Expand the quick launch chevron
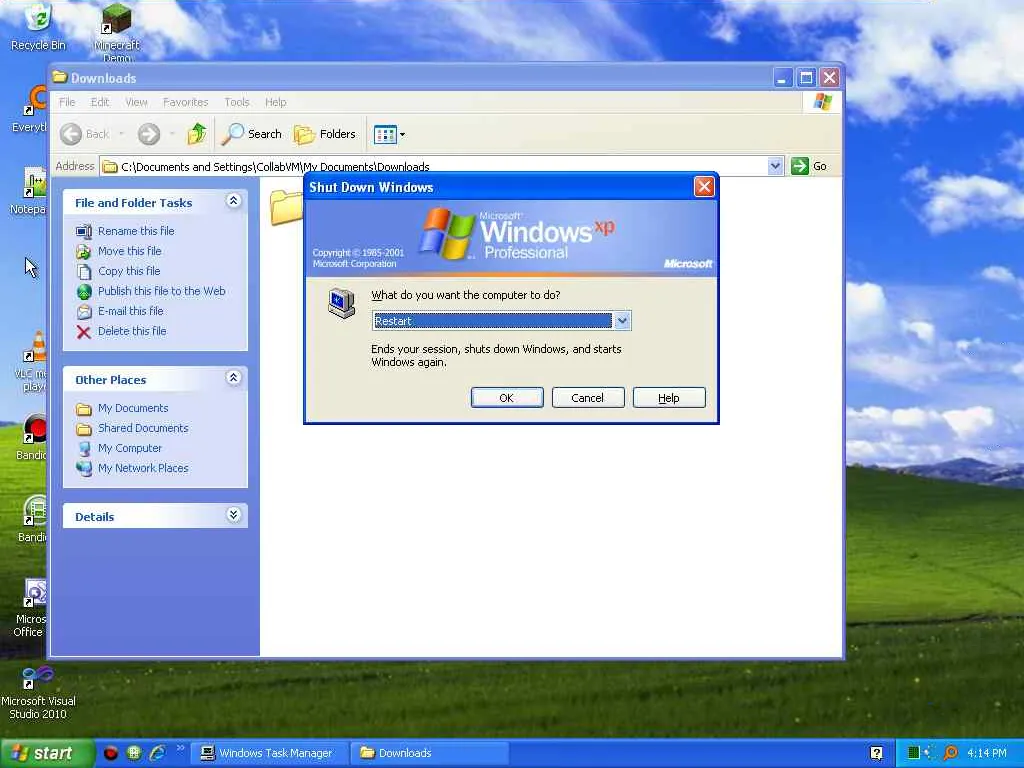The image size is (1024, 768). coord(180,748)
